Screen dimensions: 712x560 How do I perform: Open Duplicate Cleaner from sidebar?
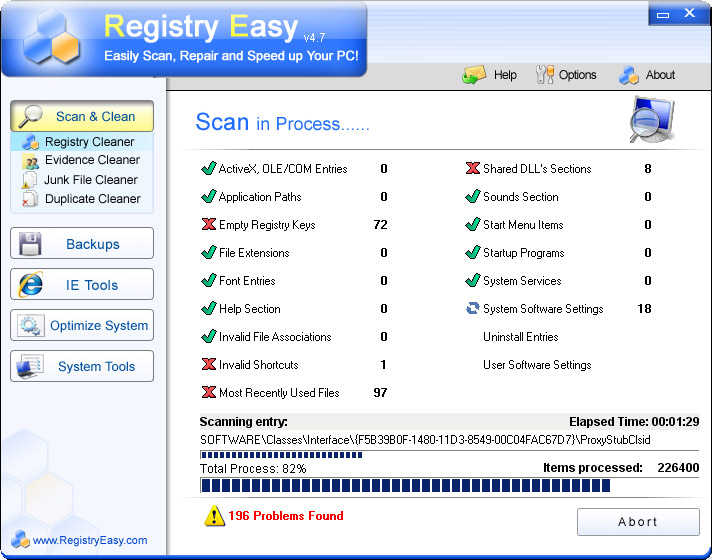click(92, 199)
